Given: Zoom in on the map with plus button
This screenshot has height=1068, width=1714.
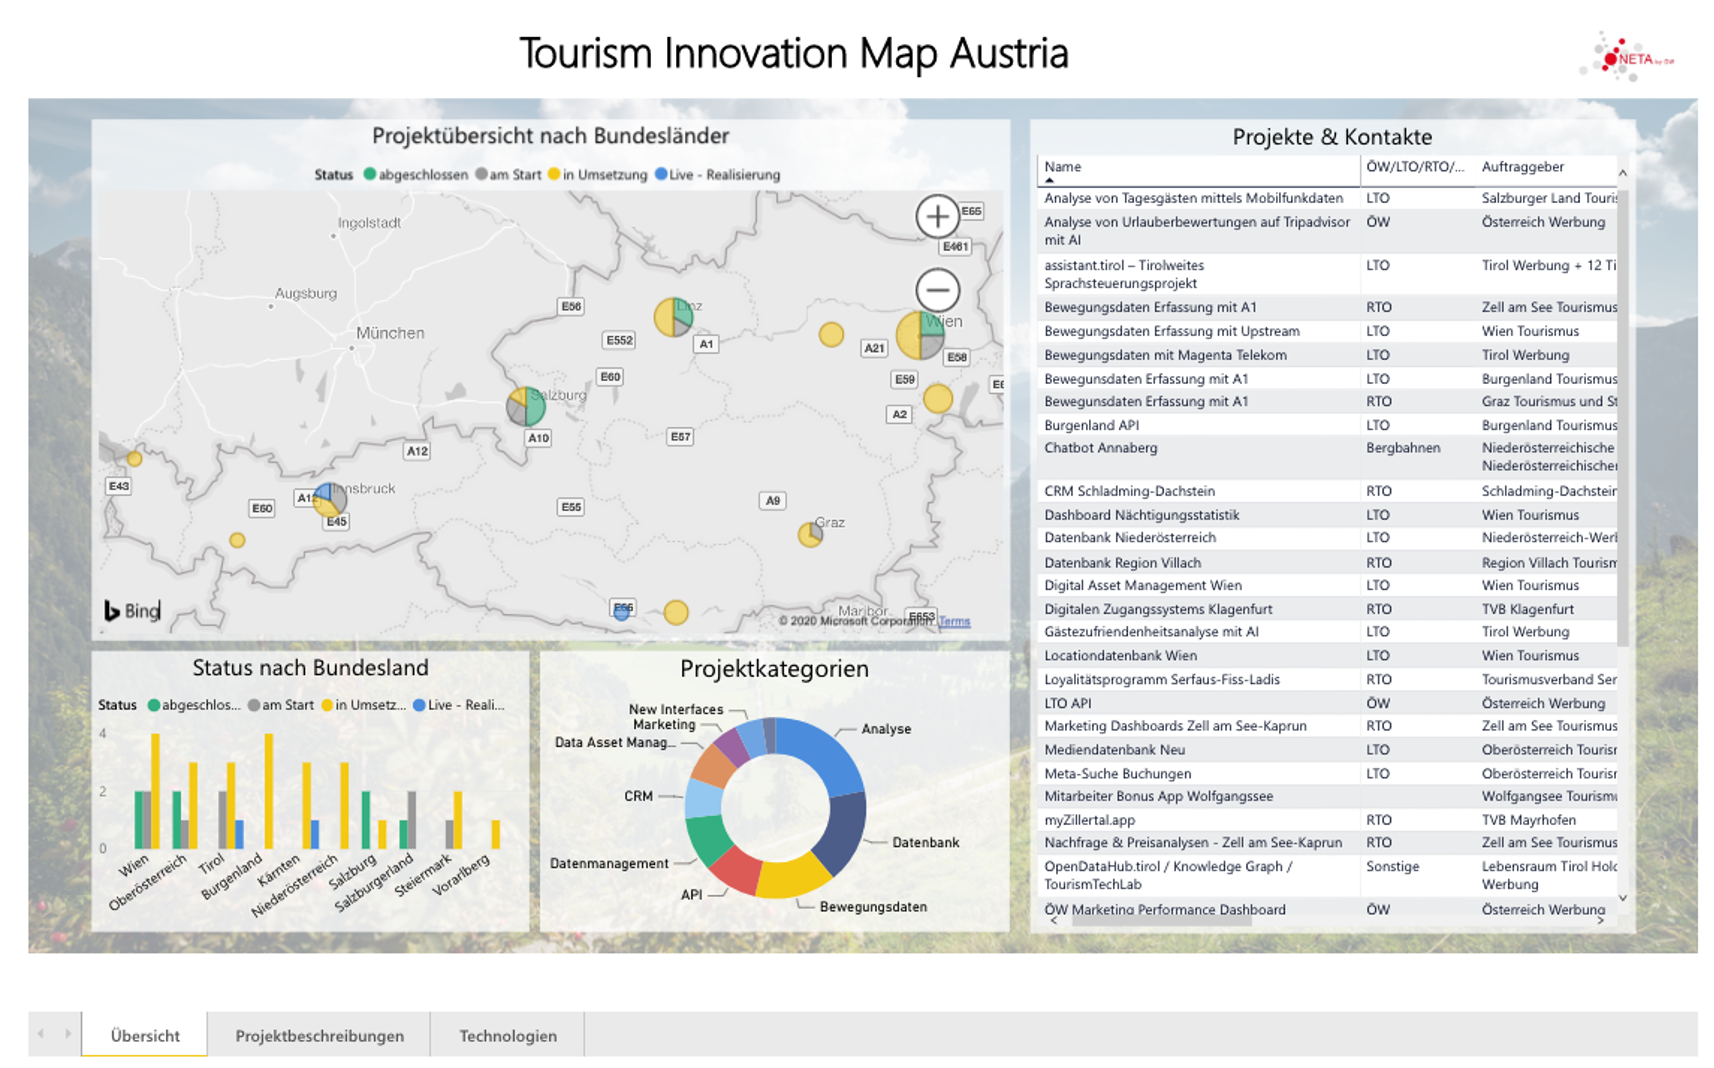Looking at the screenshot, I should pos(937,217).
